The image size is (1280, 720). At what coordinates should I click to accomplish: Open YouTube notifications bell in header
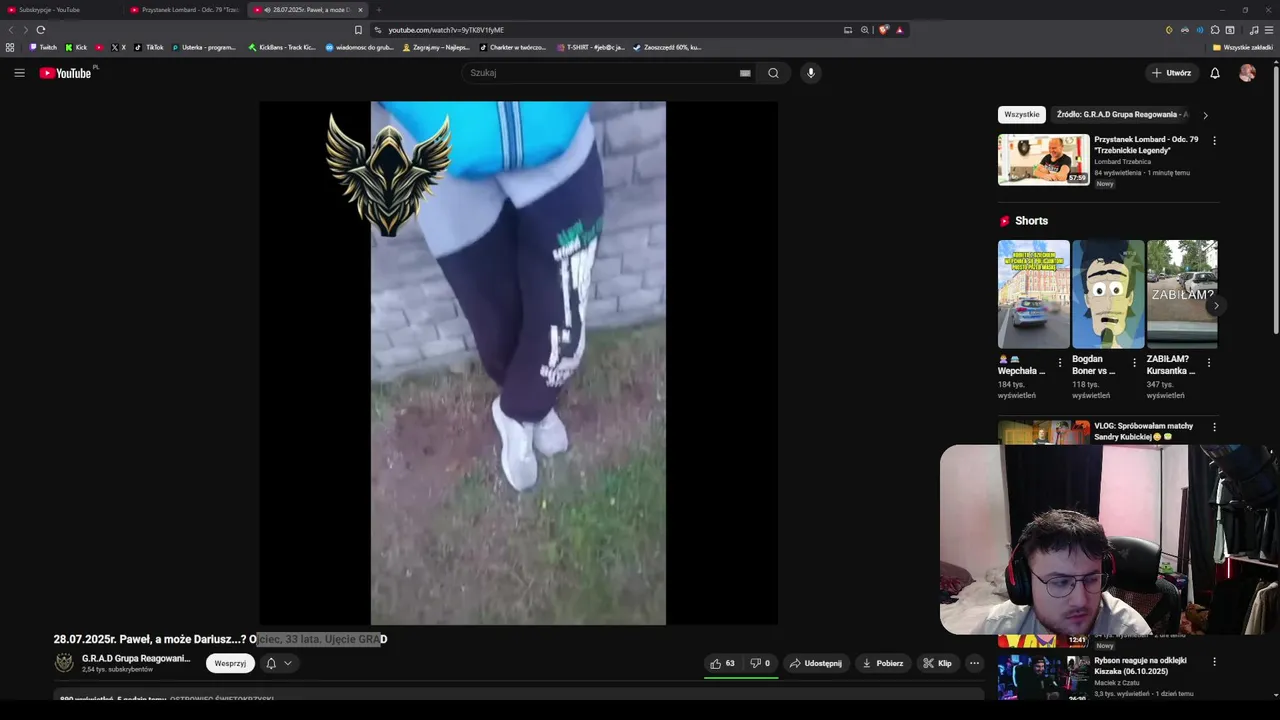tap(1215, 73)
